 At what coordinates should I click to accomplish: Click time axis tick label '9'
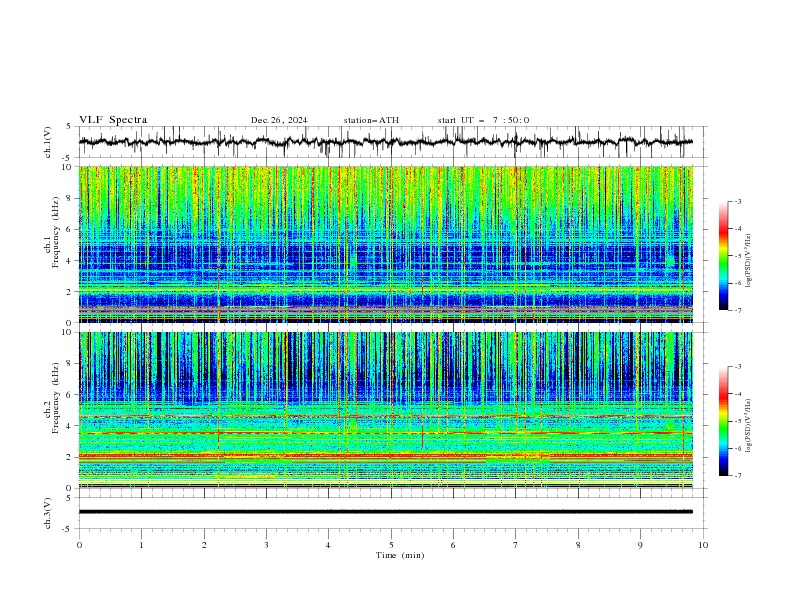point(640,545)
